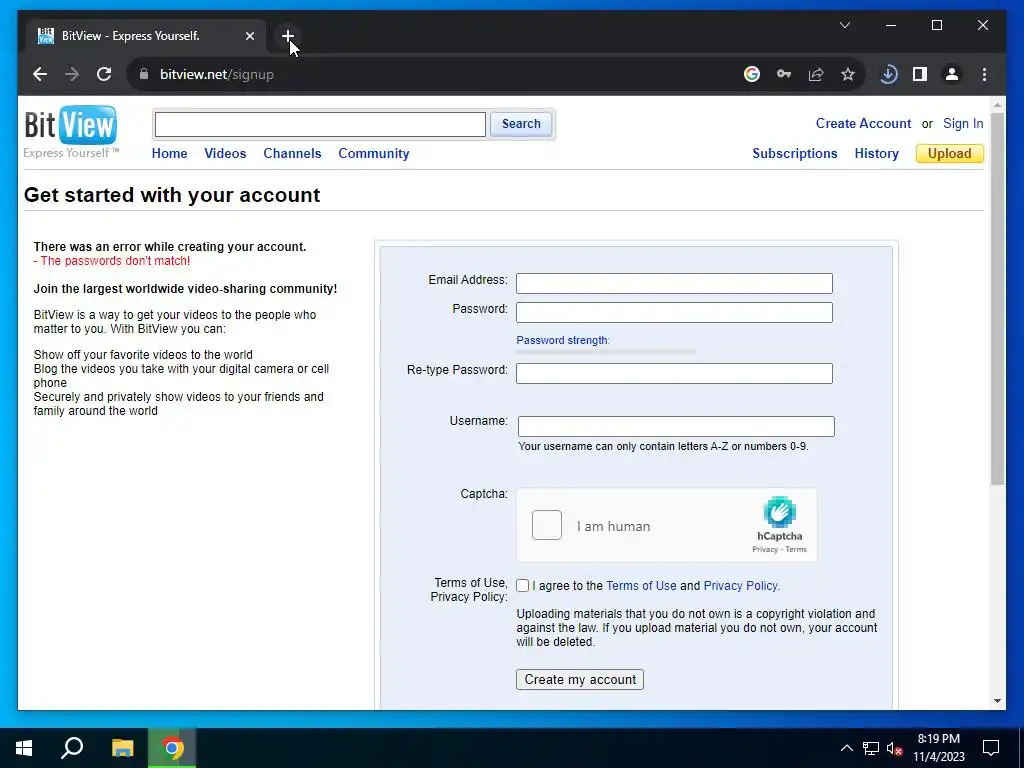The height and width of the screenshot is (768, 1024).
Task: Click the BitView logo
Action: click(x=71, y=132)
